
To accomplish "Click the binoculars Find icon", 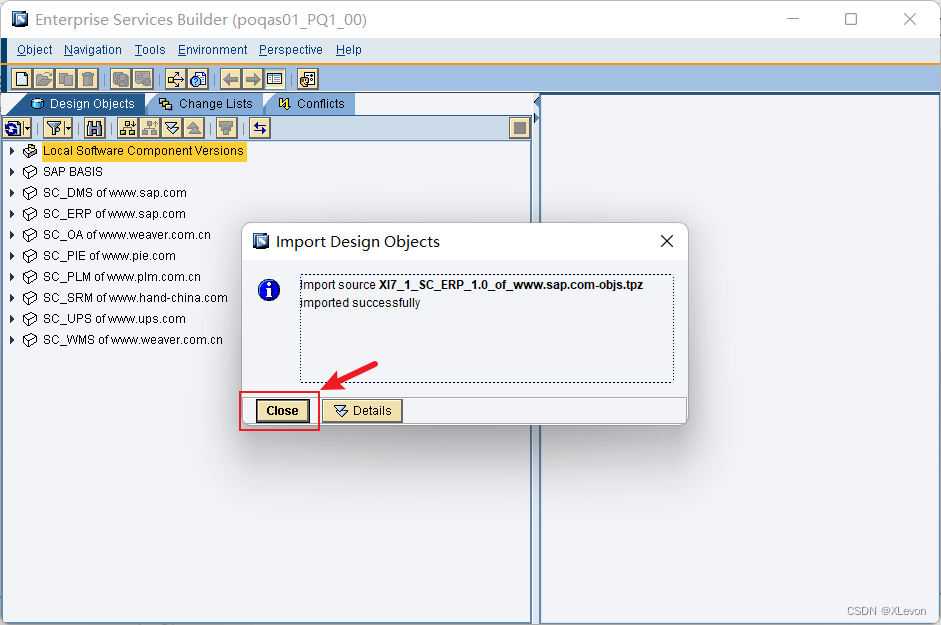I will (94, 128).
